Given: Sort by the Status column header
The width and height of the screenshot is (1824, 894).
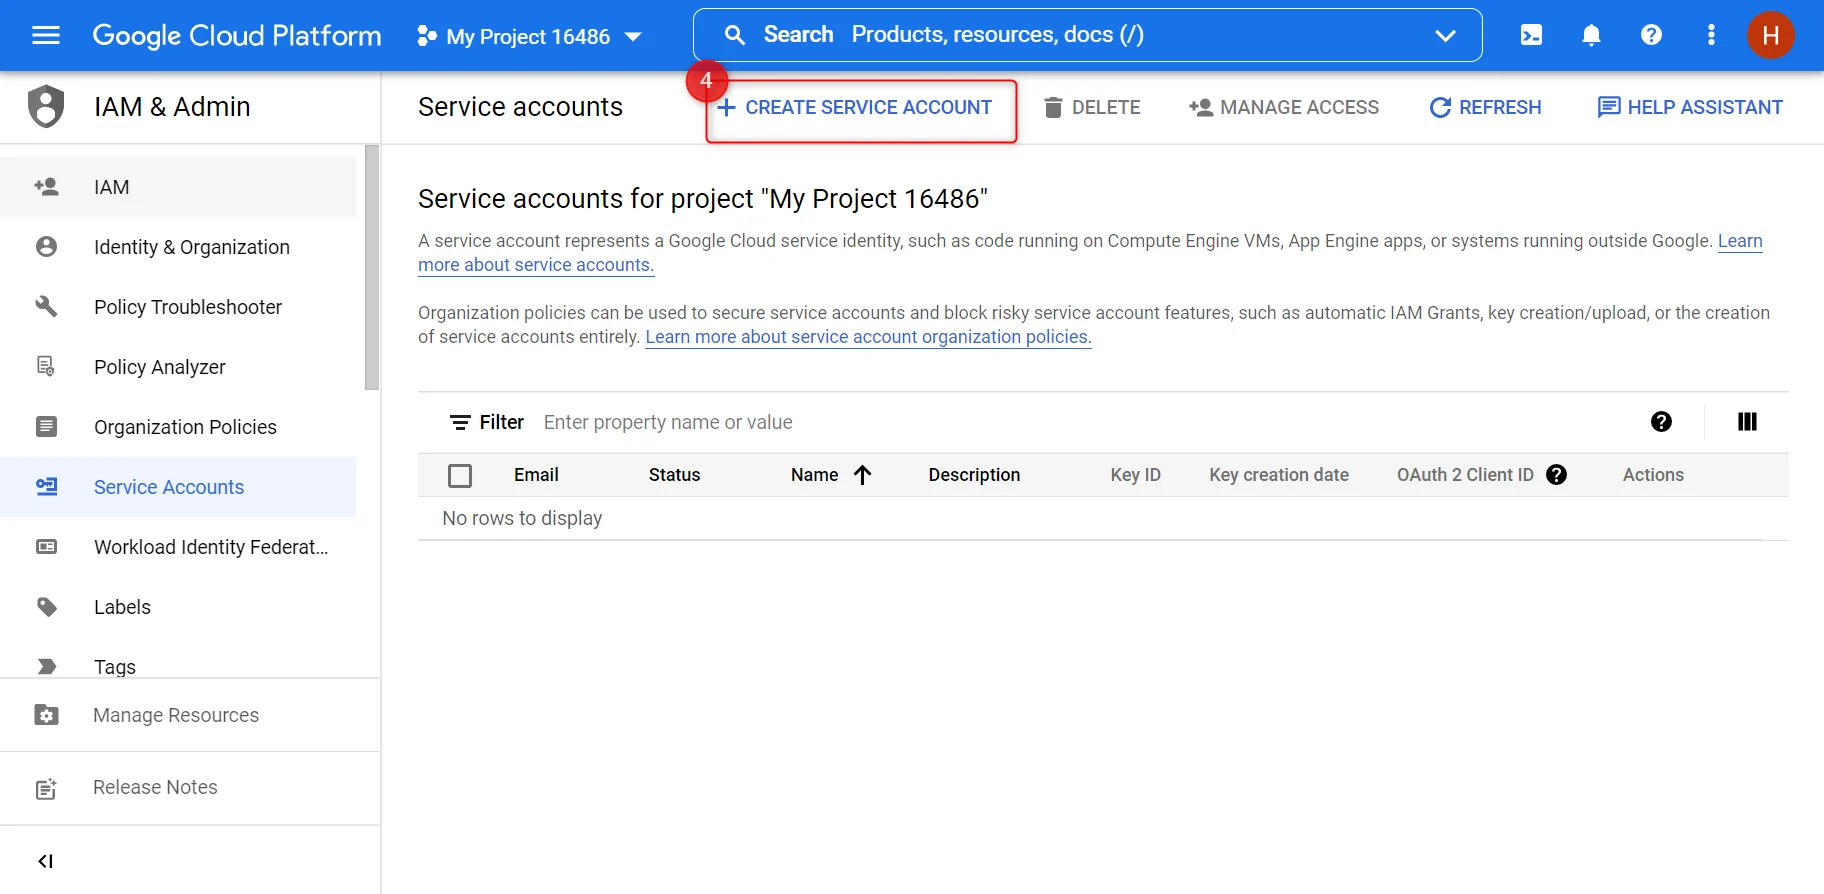Looking at the screenshot, I should coord(674,475).
